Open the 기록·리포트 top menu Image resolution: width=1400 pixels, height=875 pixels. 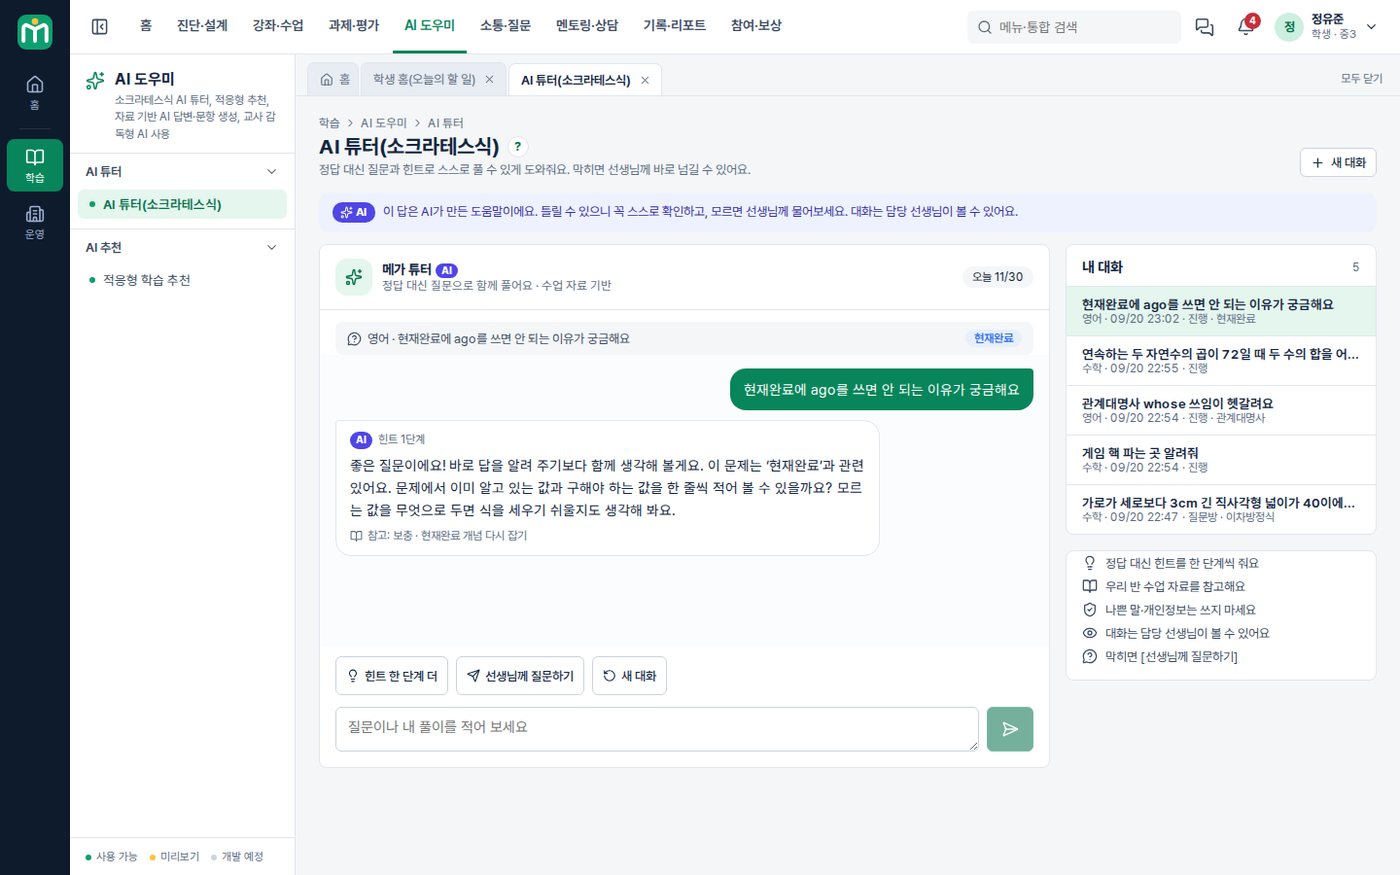click(x=674, y=26)
